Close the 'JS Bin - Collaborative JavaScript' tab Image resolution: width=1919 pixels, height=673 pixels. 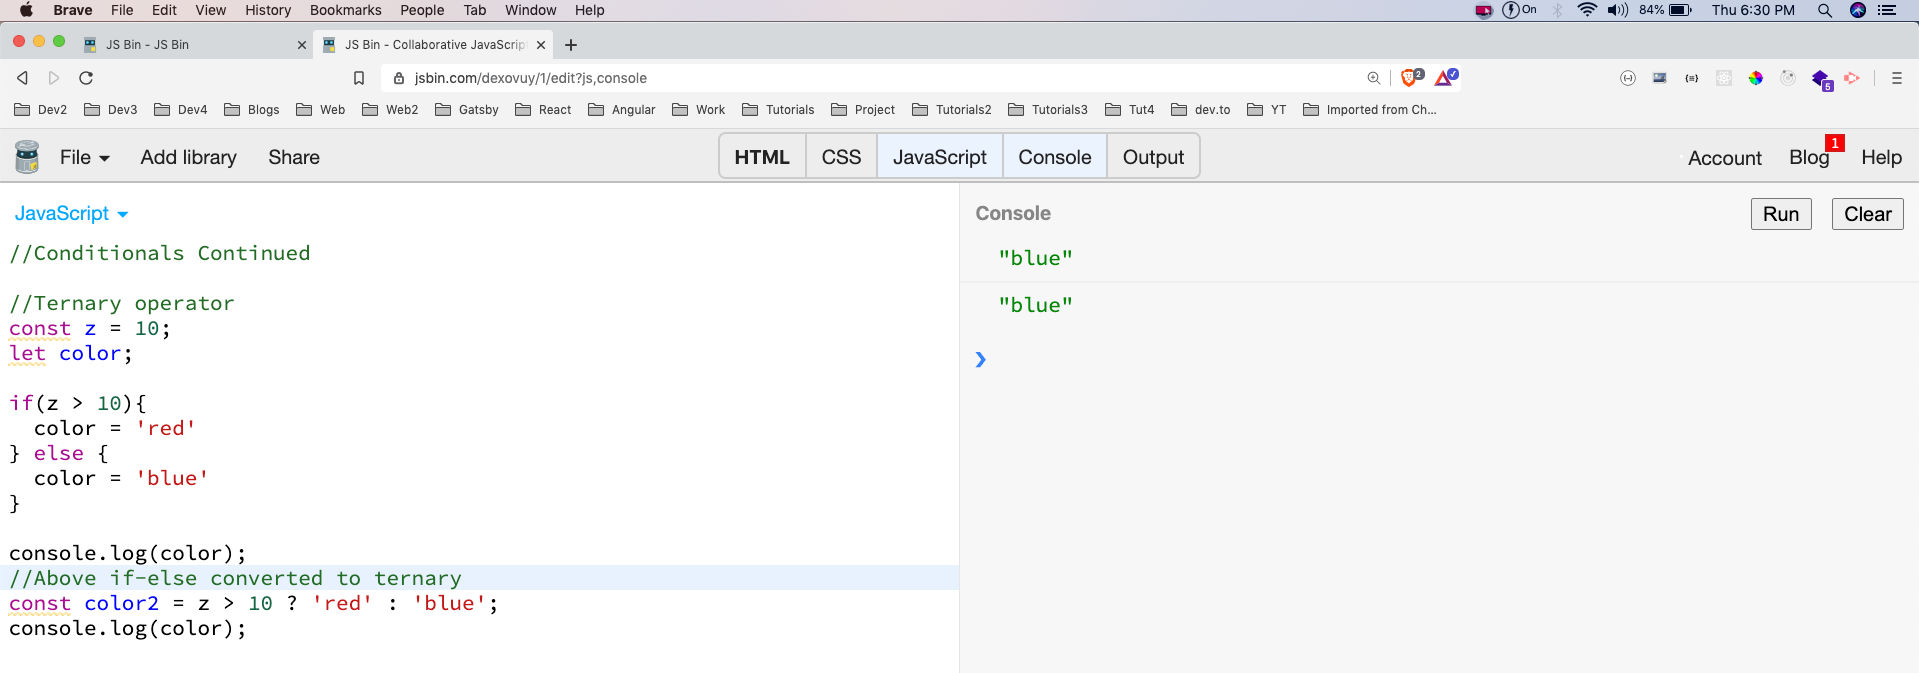541,45
